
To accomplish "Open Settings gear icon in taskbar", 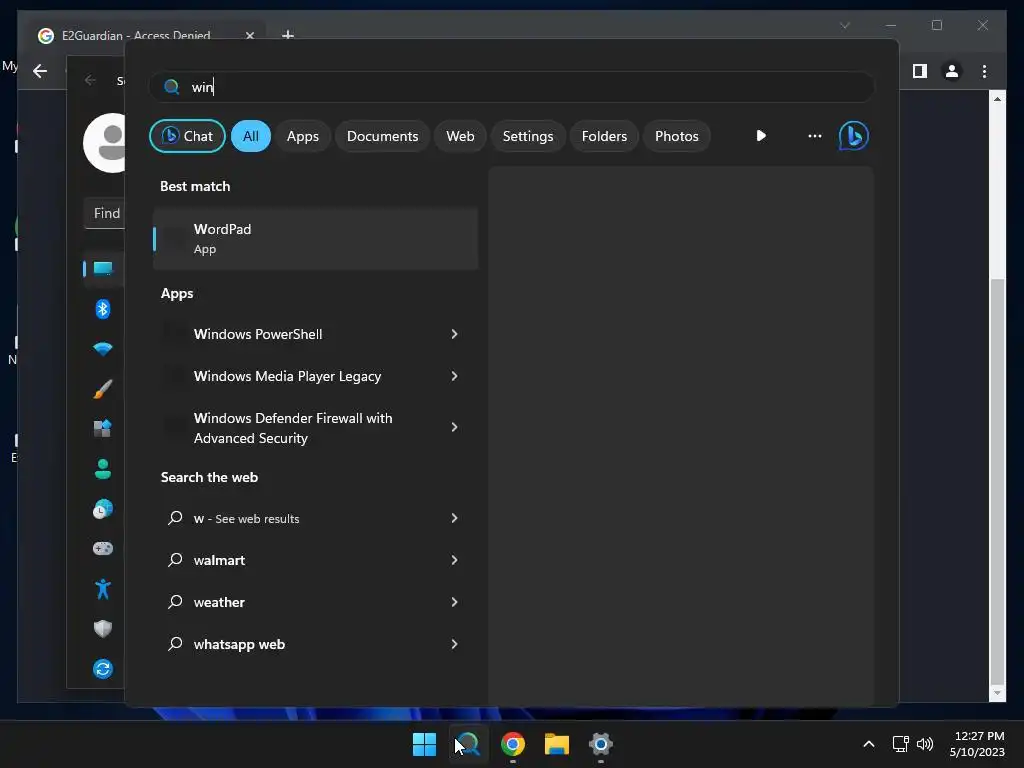I will click(601, 744).
